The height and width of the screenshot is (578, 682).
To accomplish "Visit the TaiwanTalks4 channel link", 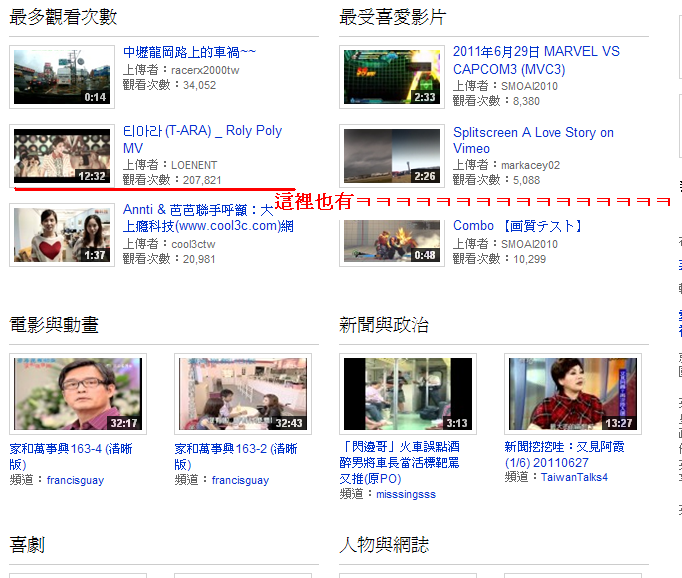I will [574, 477].
